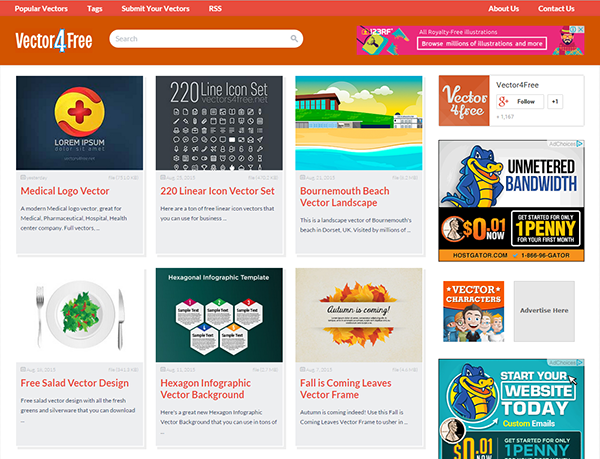Open the About Us page

coord(504,8)
